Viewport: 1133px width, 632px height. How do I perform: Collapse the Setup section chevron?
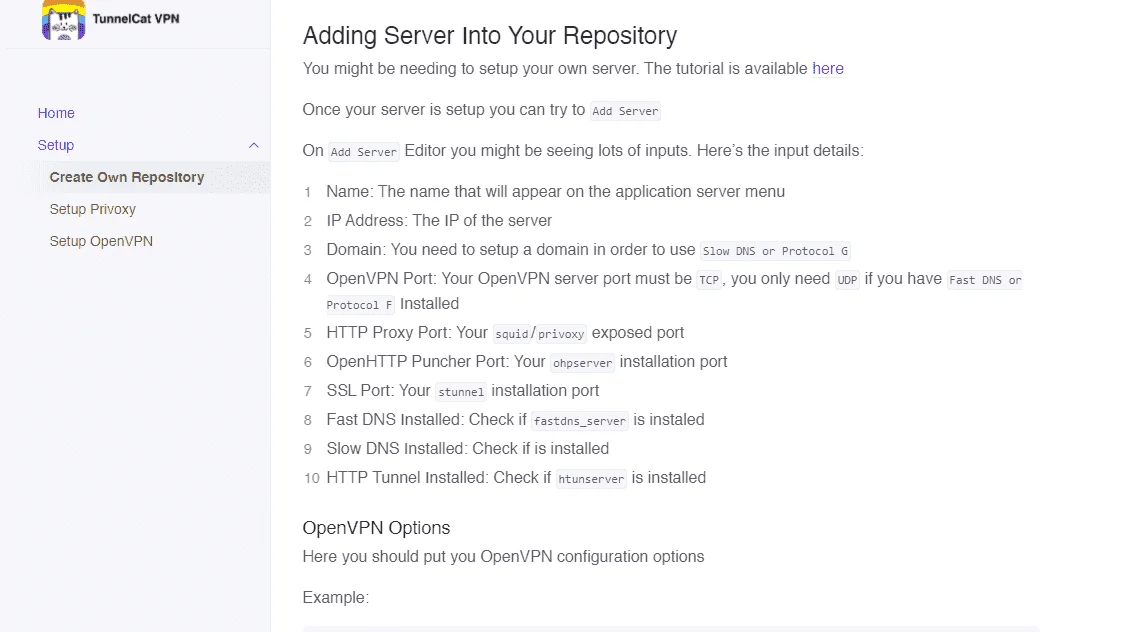pos(254,145)
